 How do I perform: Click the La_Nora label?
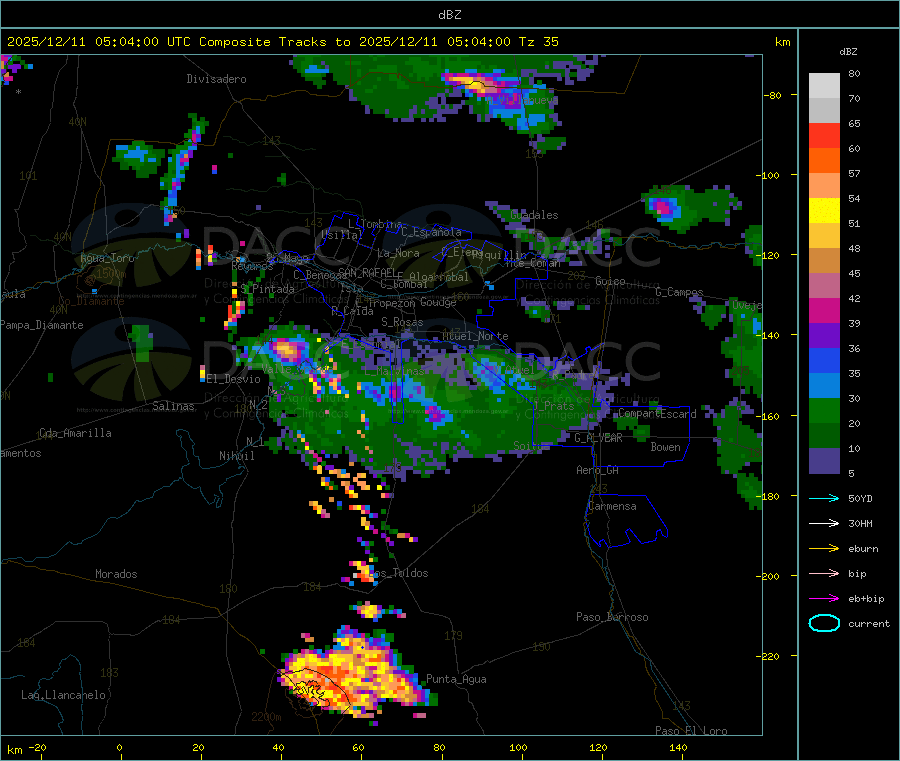click(x=398, y=253)
